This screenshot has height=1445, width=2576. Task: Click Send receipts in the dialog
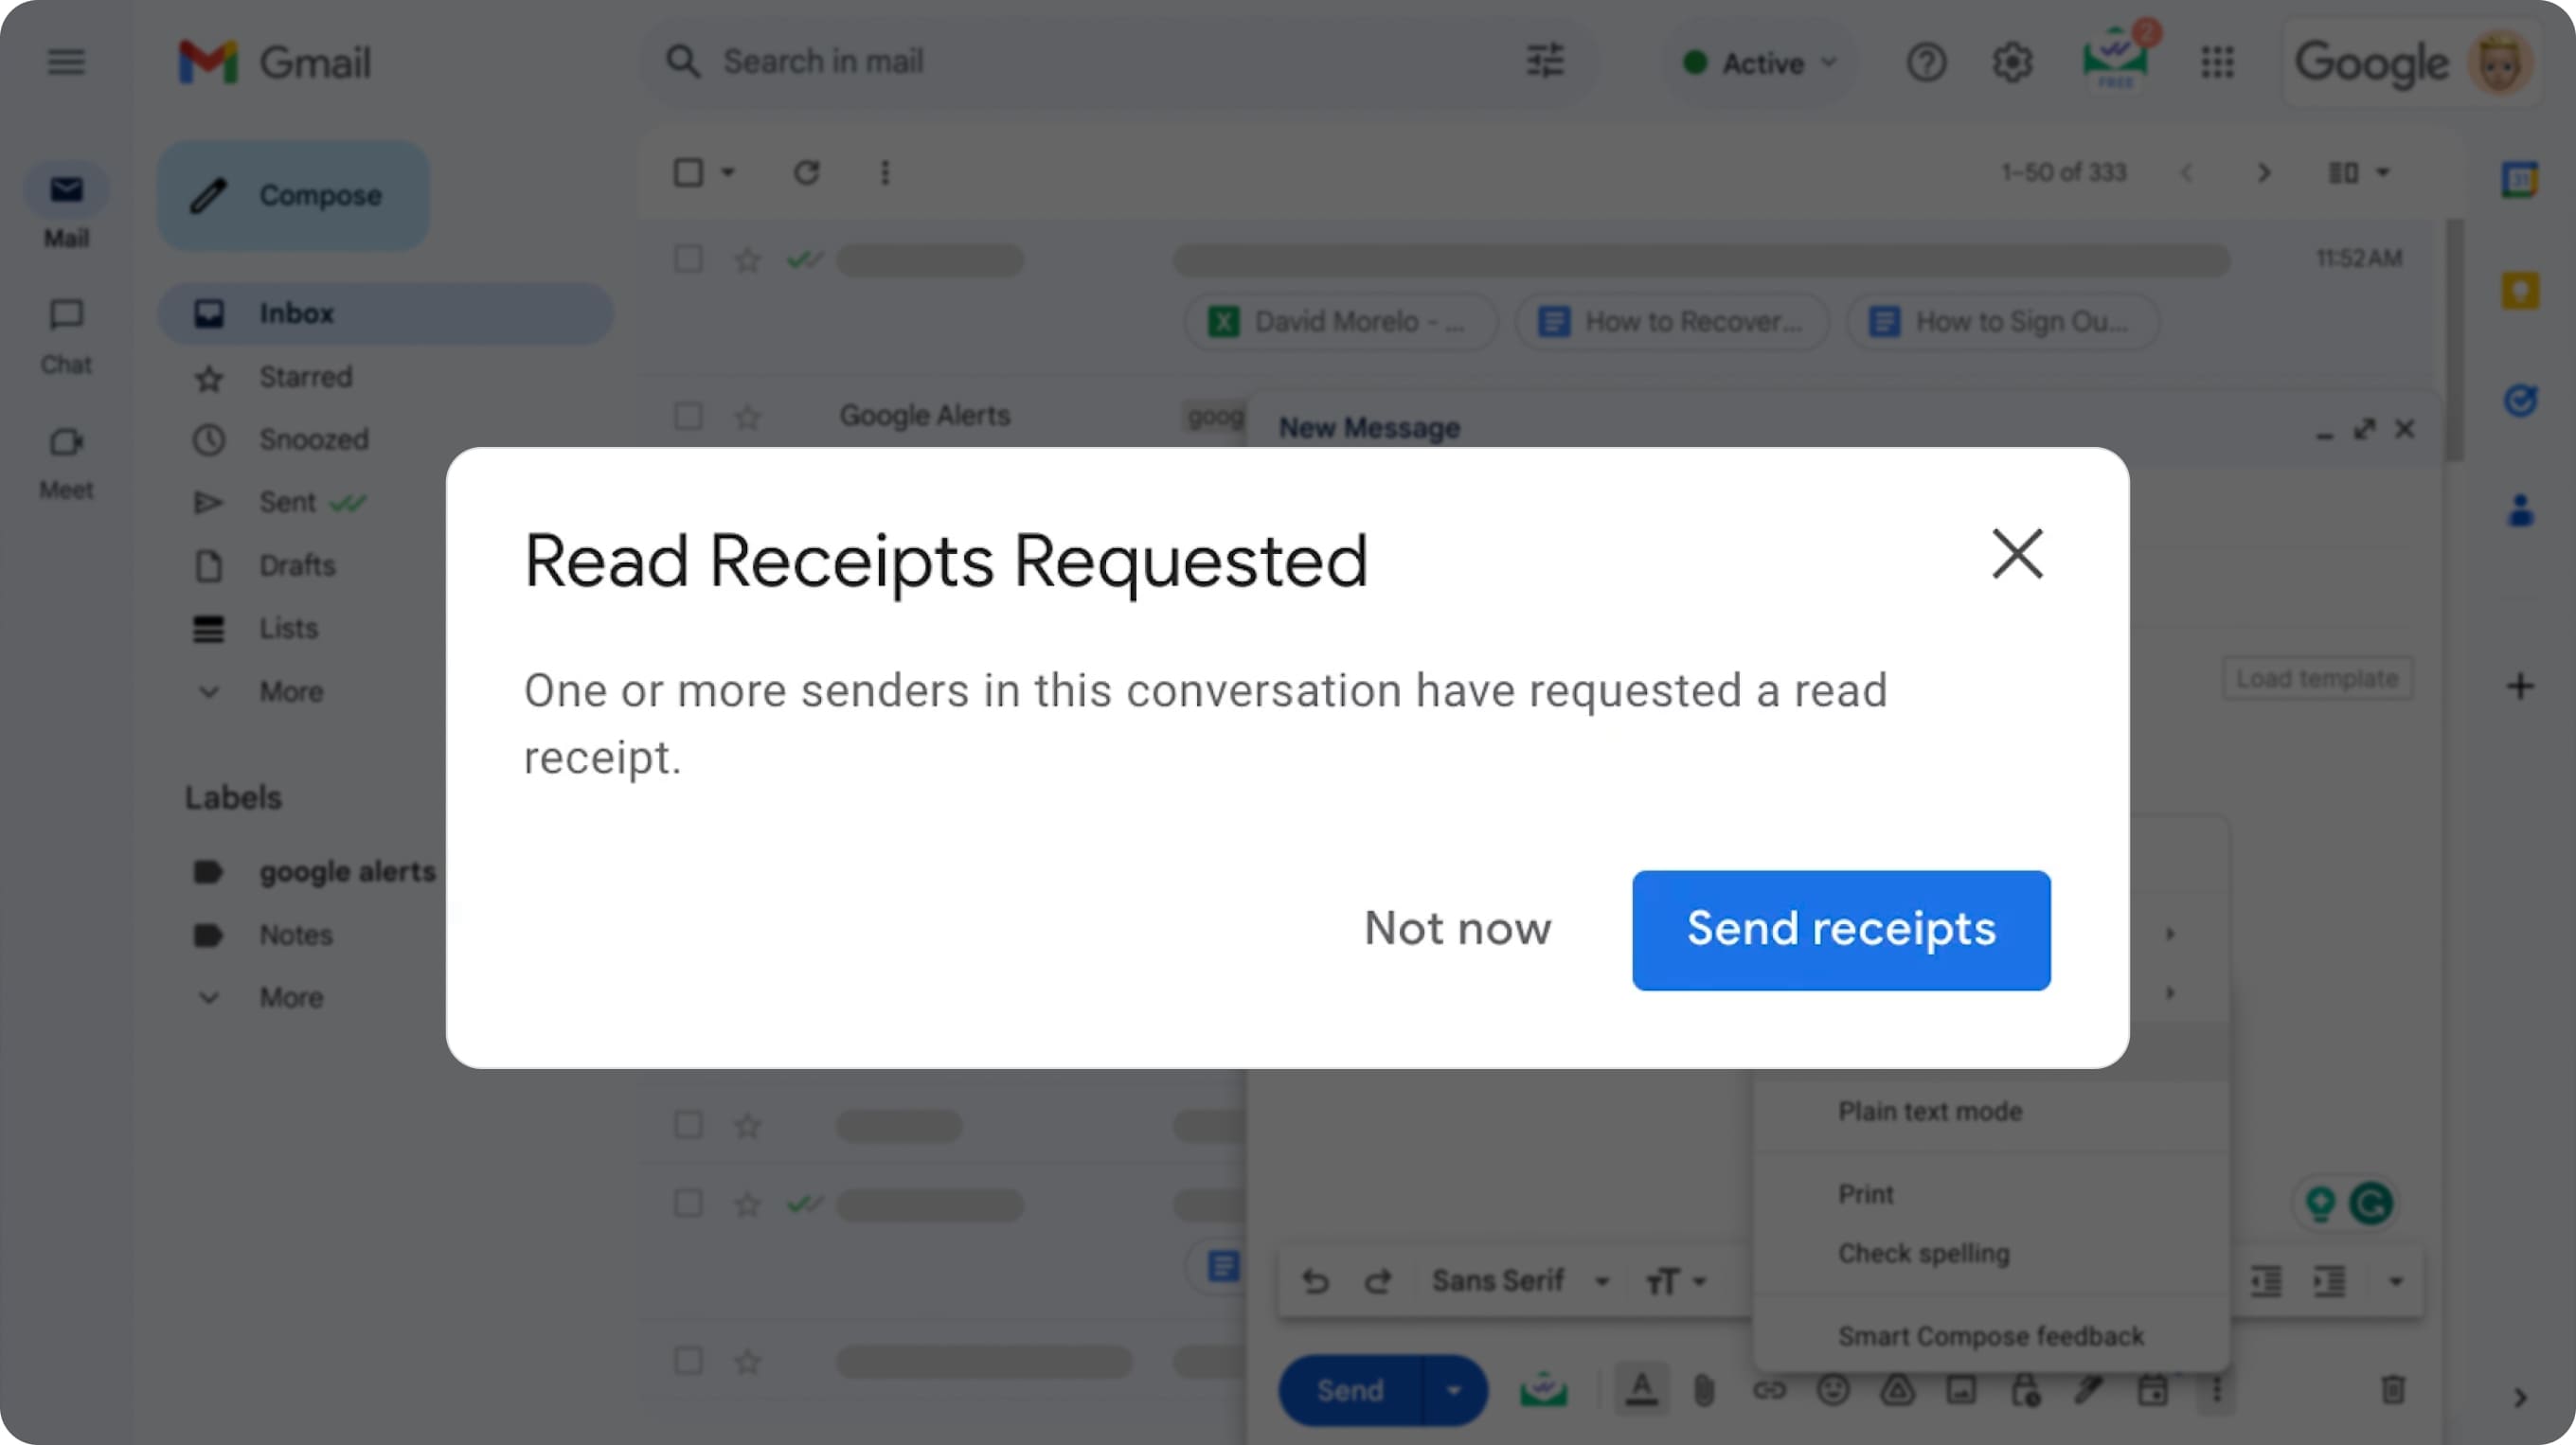pos(1840,929)
